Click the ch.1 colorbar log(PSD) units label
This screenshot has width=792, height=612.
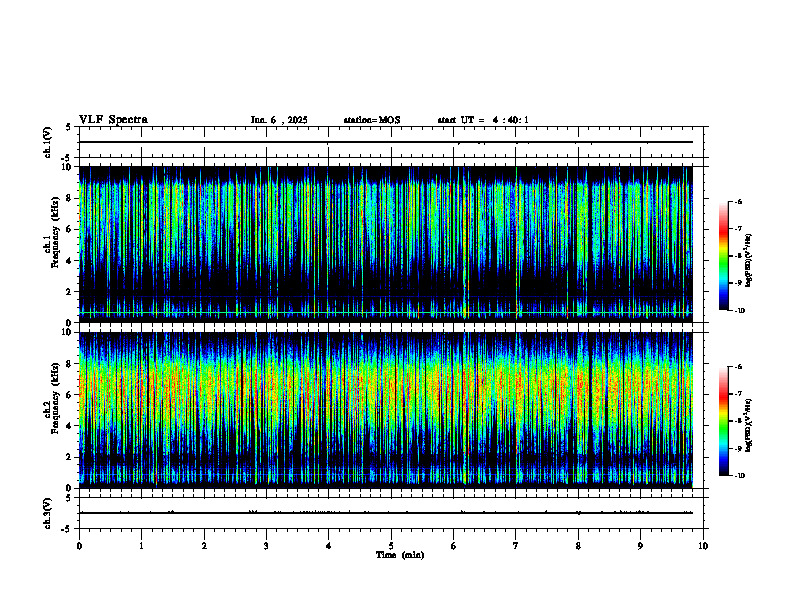tap(749, 261)
